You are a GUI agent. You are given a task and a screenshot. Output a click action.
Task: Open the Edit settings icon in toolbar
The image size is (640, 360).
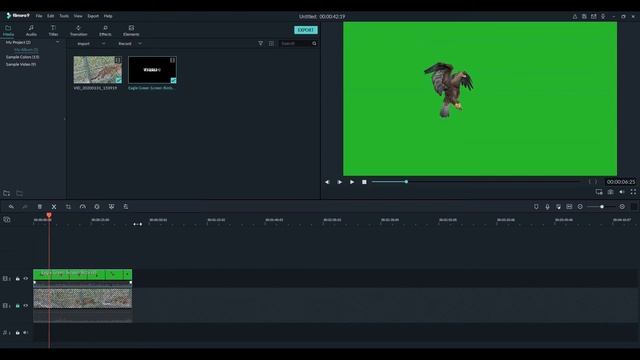(126, 207)
